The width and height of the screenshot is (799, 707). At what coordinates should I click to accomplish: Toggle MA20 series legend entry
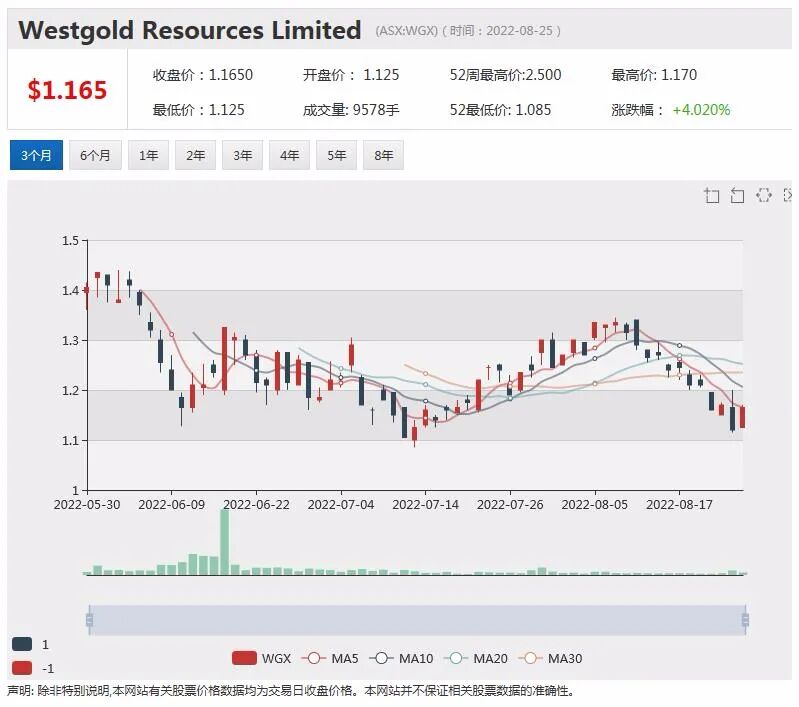click(476, 658)
